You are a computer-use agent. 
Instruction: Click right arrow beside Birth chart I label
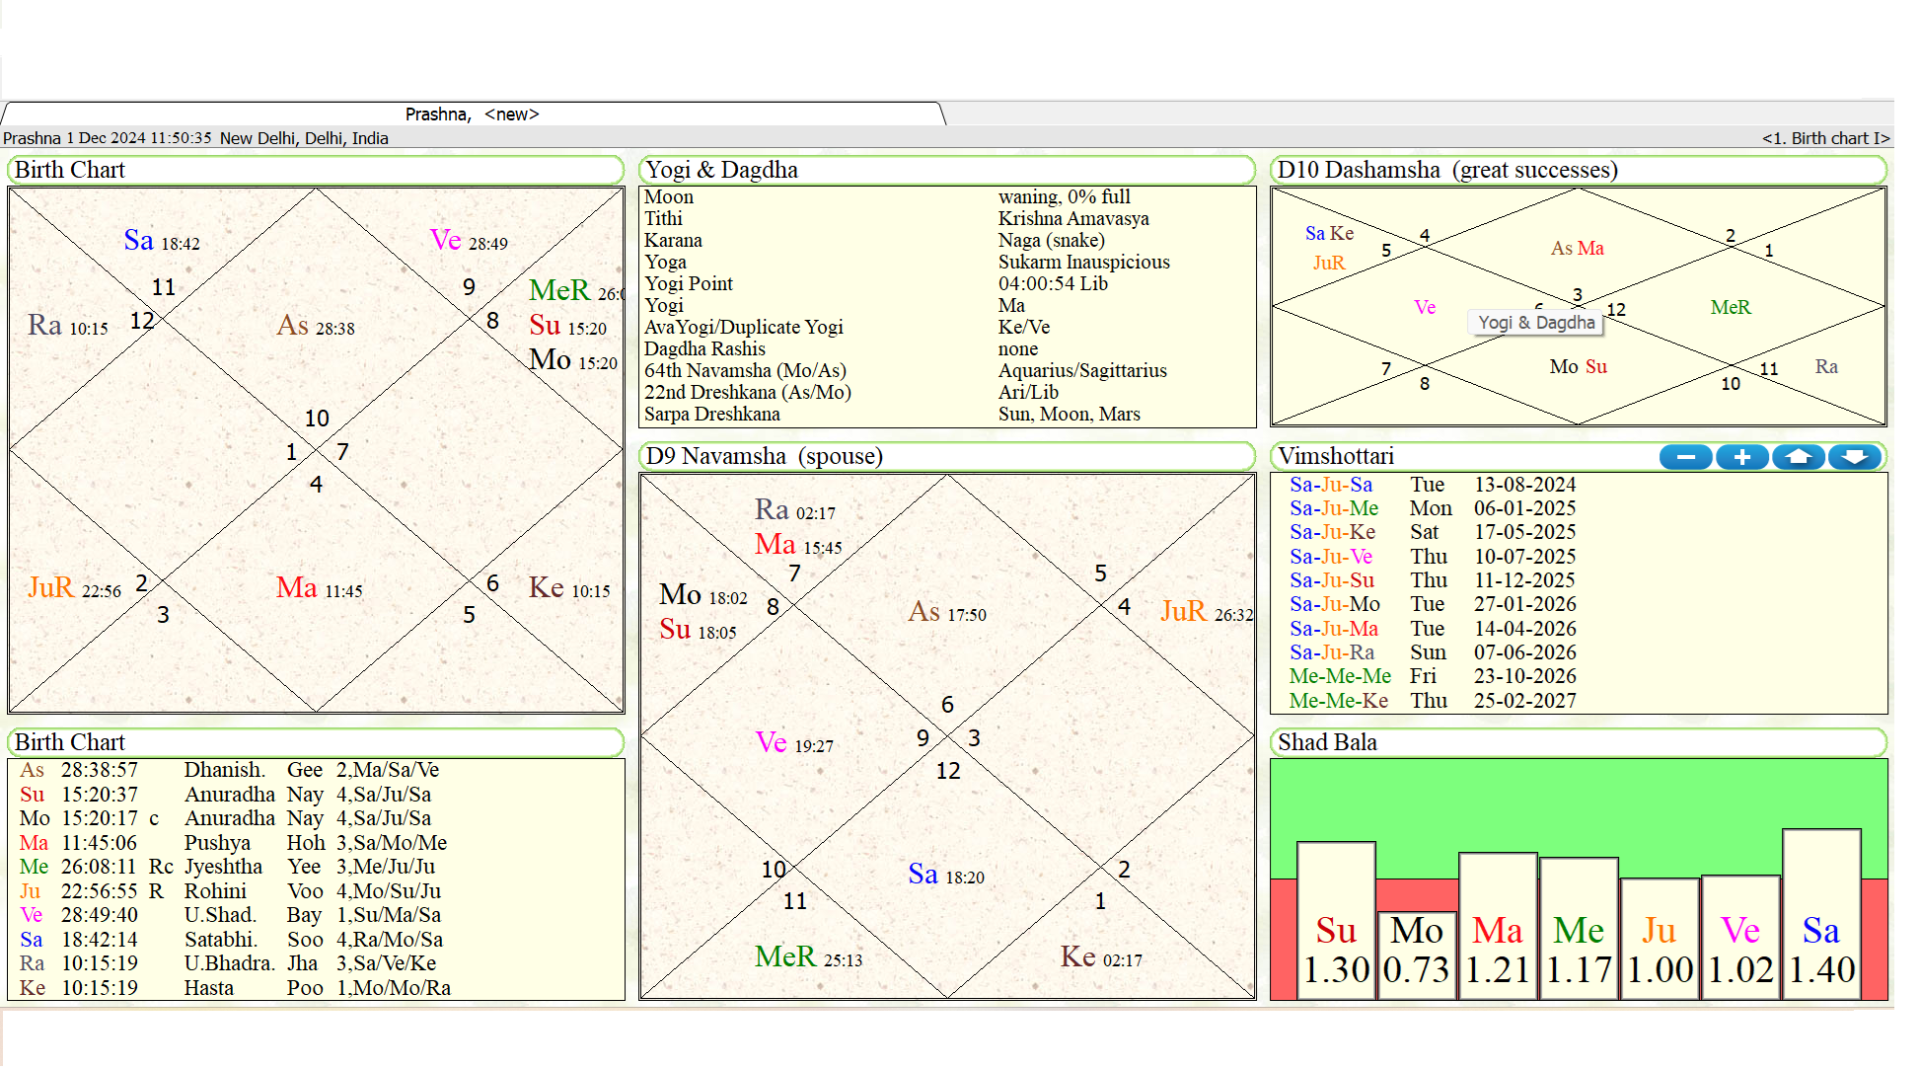[x=1884, y=138]
